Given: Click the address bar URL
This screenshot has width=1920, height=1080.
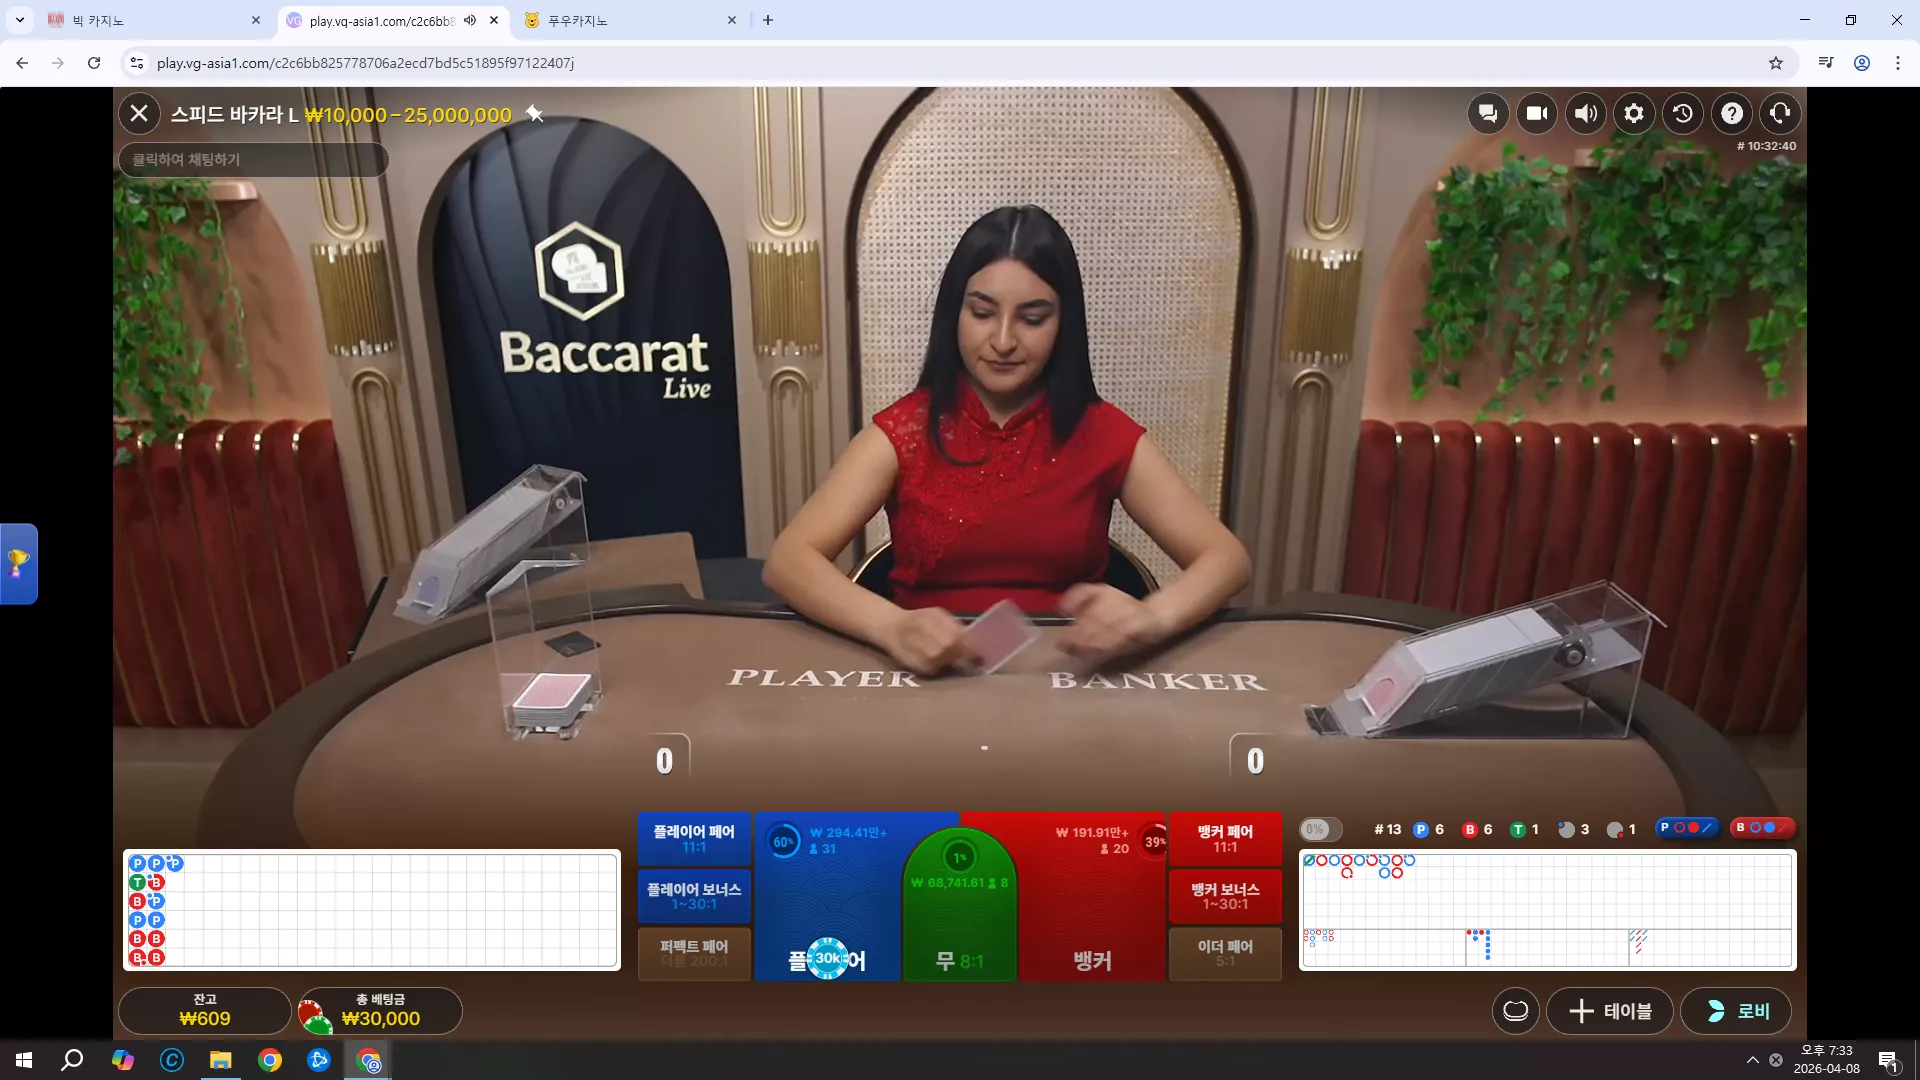Looking at the screenshot, I should click(365, 63).
